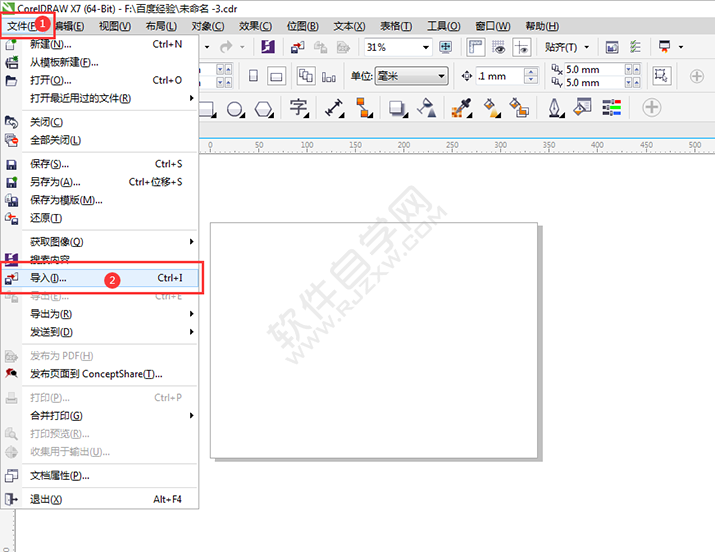
Task: Toggle Show Guidelines button
Action: pos(522,46)
